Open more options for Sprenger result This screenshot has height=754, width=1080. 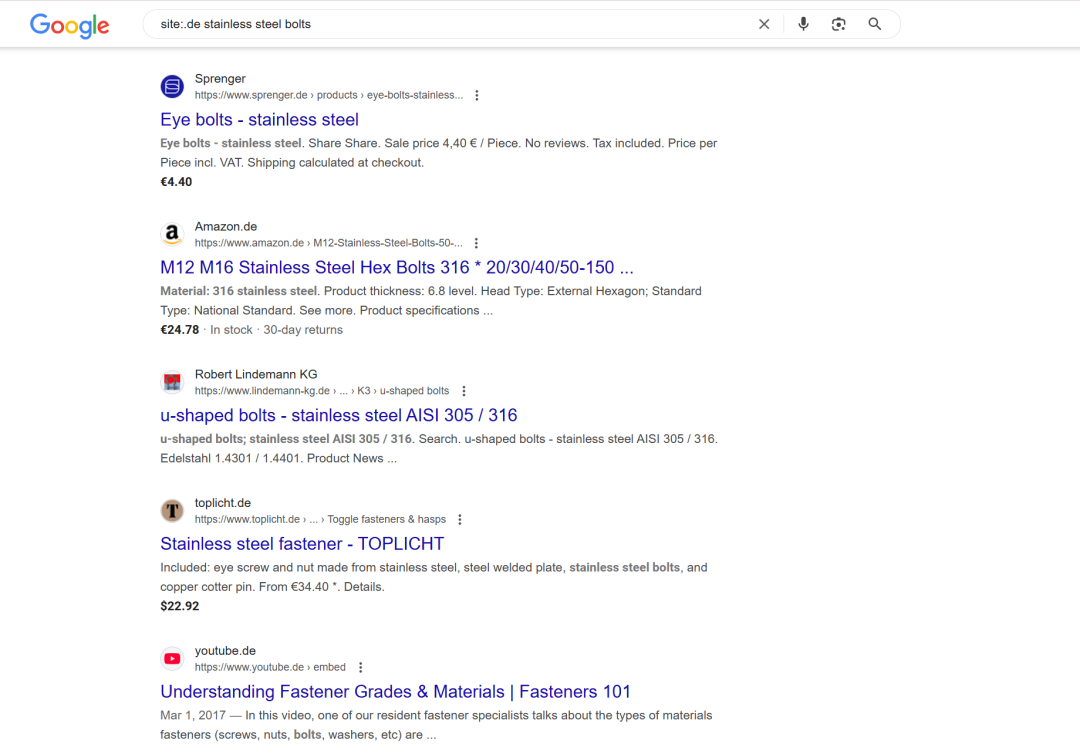point(477,95)
